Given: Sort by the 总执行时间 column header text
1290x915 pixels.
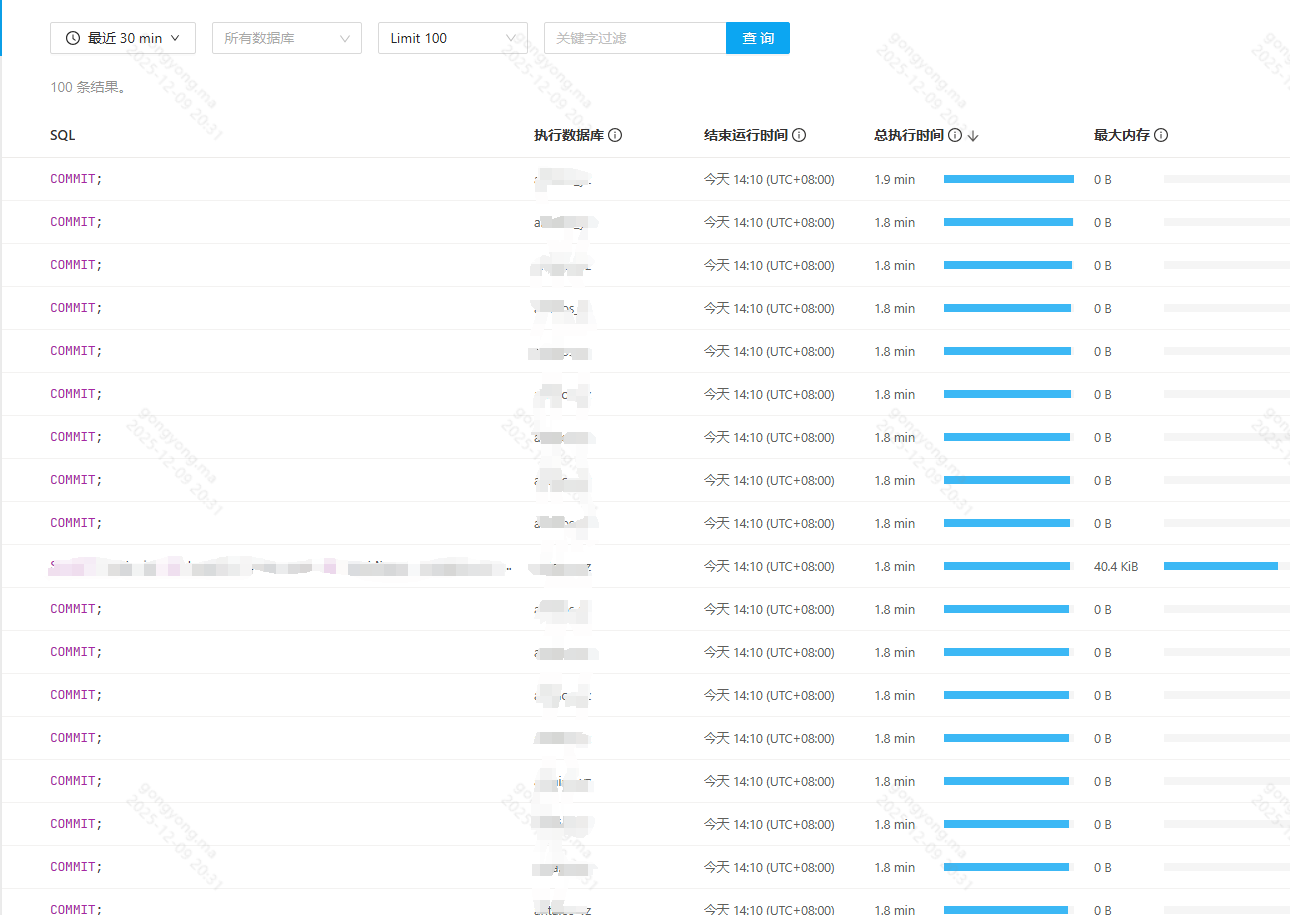Looking at the screenshot, I should pos(908,135).
